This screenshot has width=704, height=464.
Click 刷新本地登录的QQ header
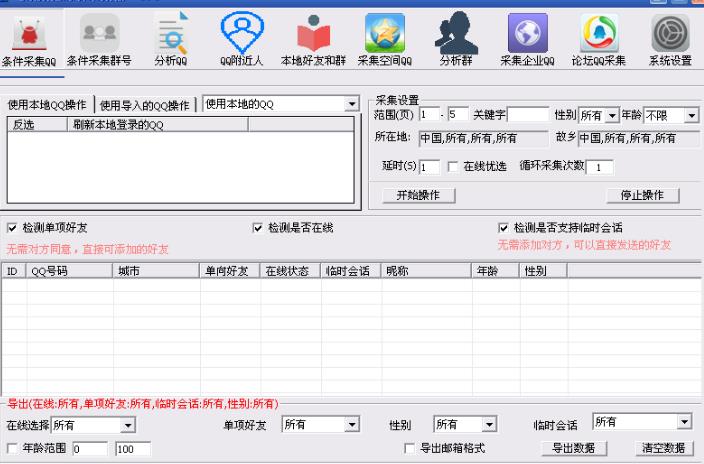[x=158, y=125]
